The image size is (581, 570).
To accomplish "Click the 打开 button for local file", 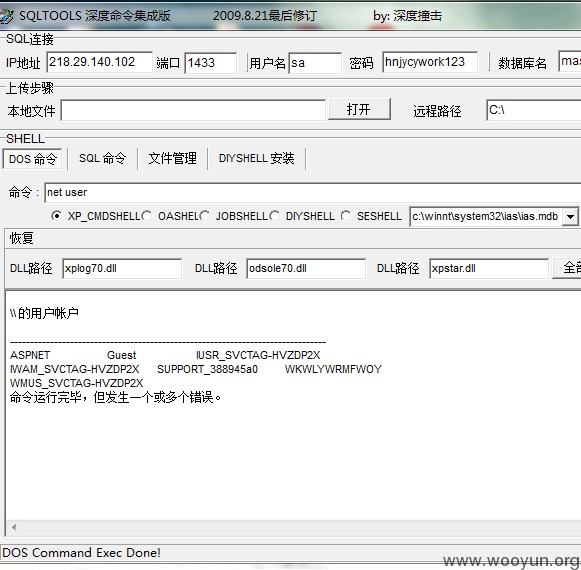I will pos(359,109).
